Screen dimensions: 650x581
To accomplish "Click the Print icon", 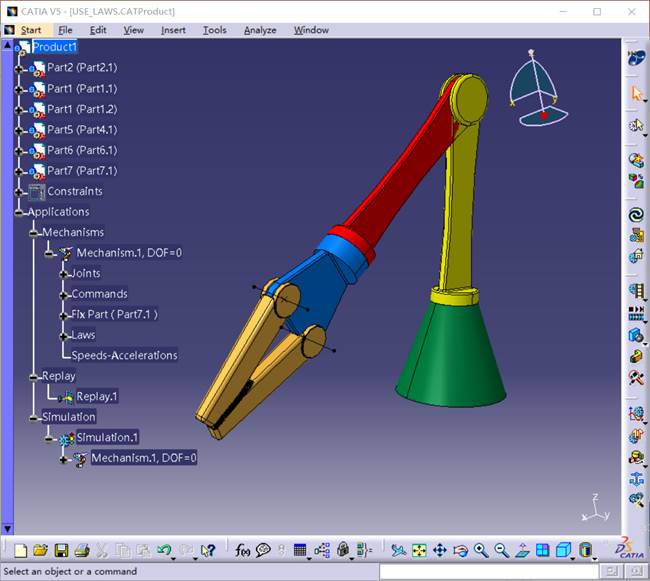I will [x=82, y=550].
